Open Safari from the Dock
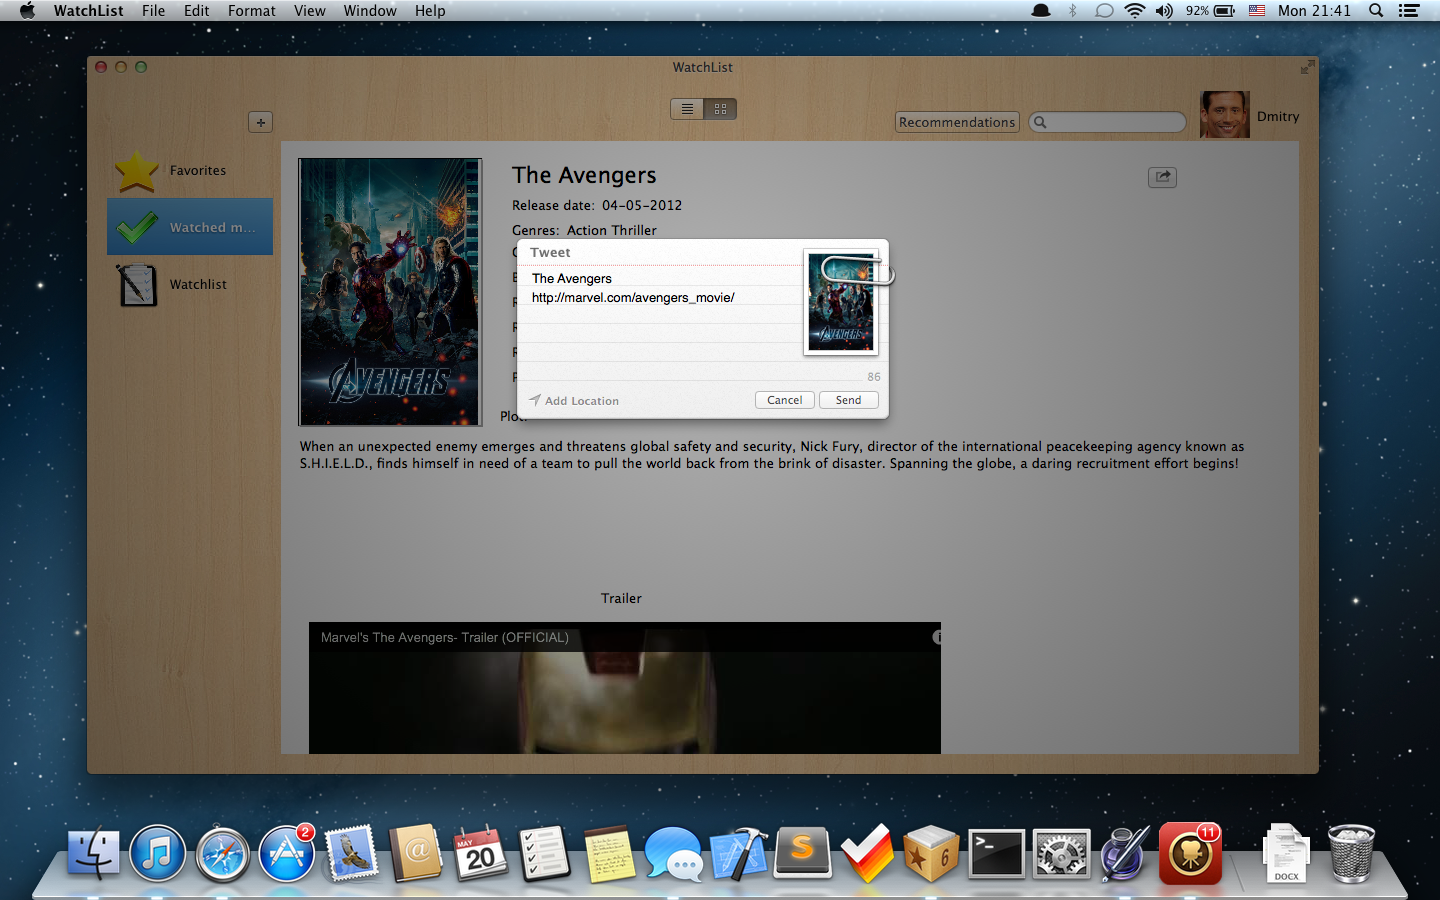 coord(222,855)
